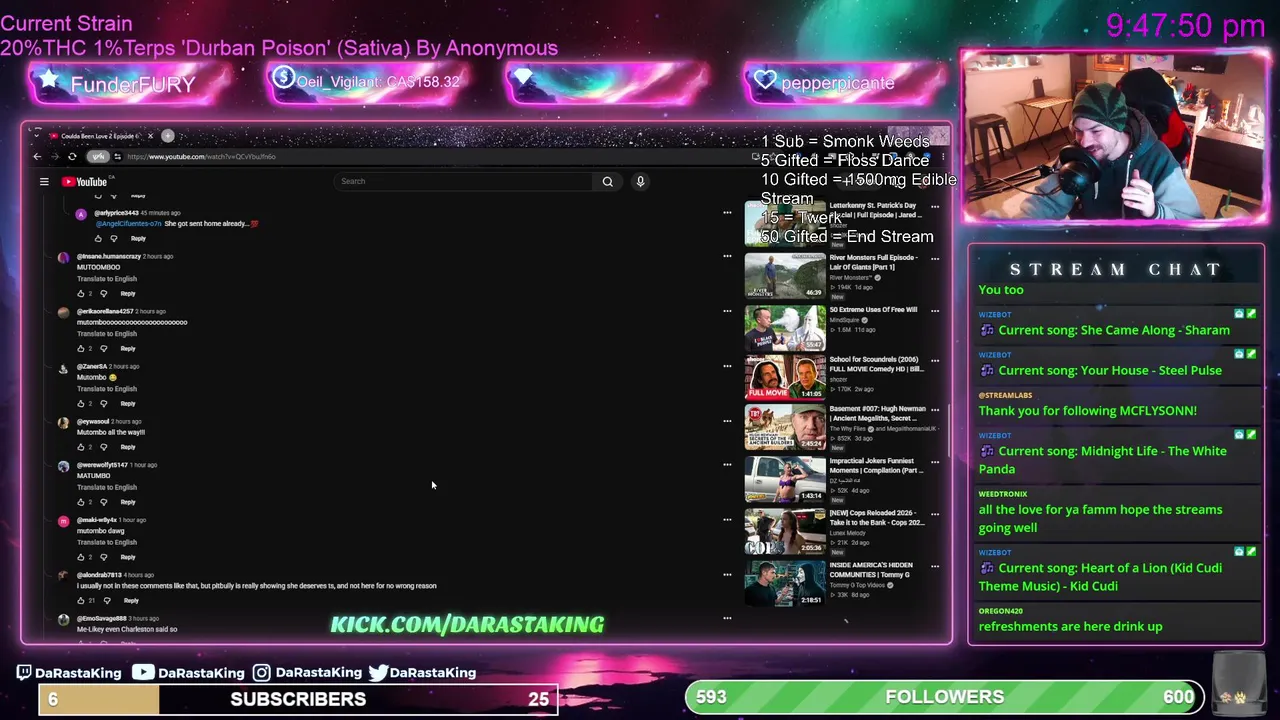Reply to the MUTOOMBOO comment
This screenshot has width=1280, height=720.
pyautogui.click(x=128, y=293)
